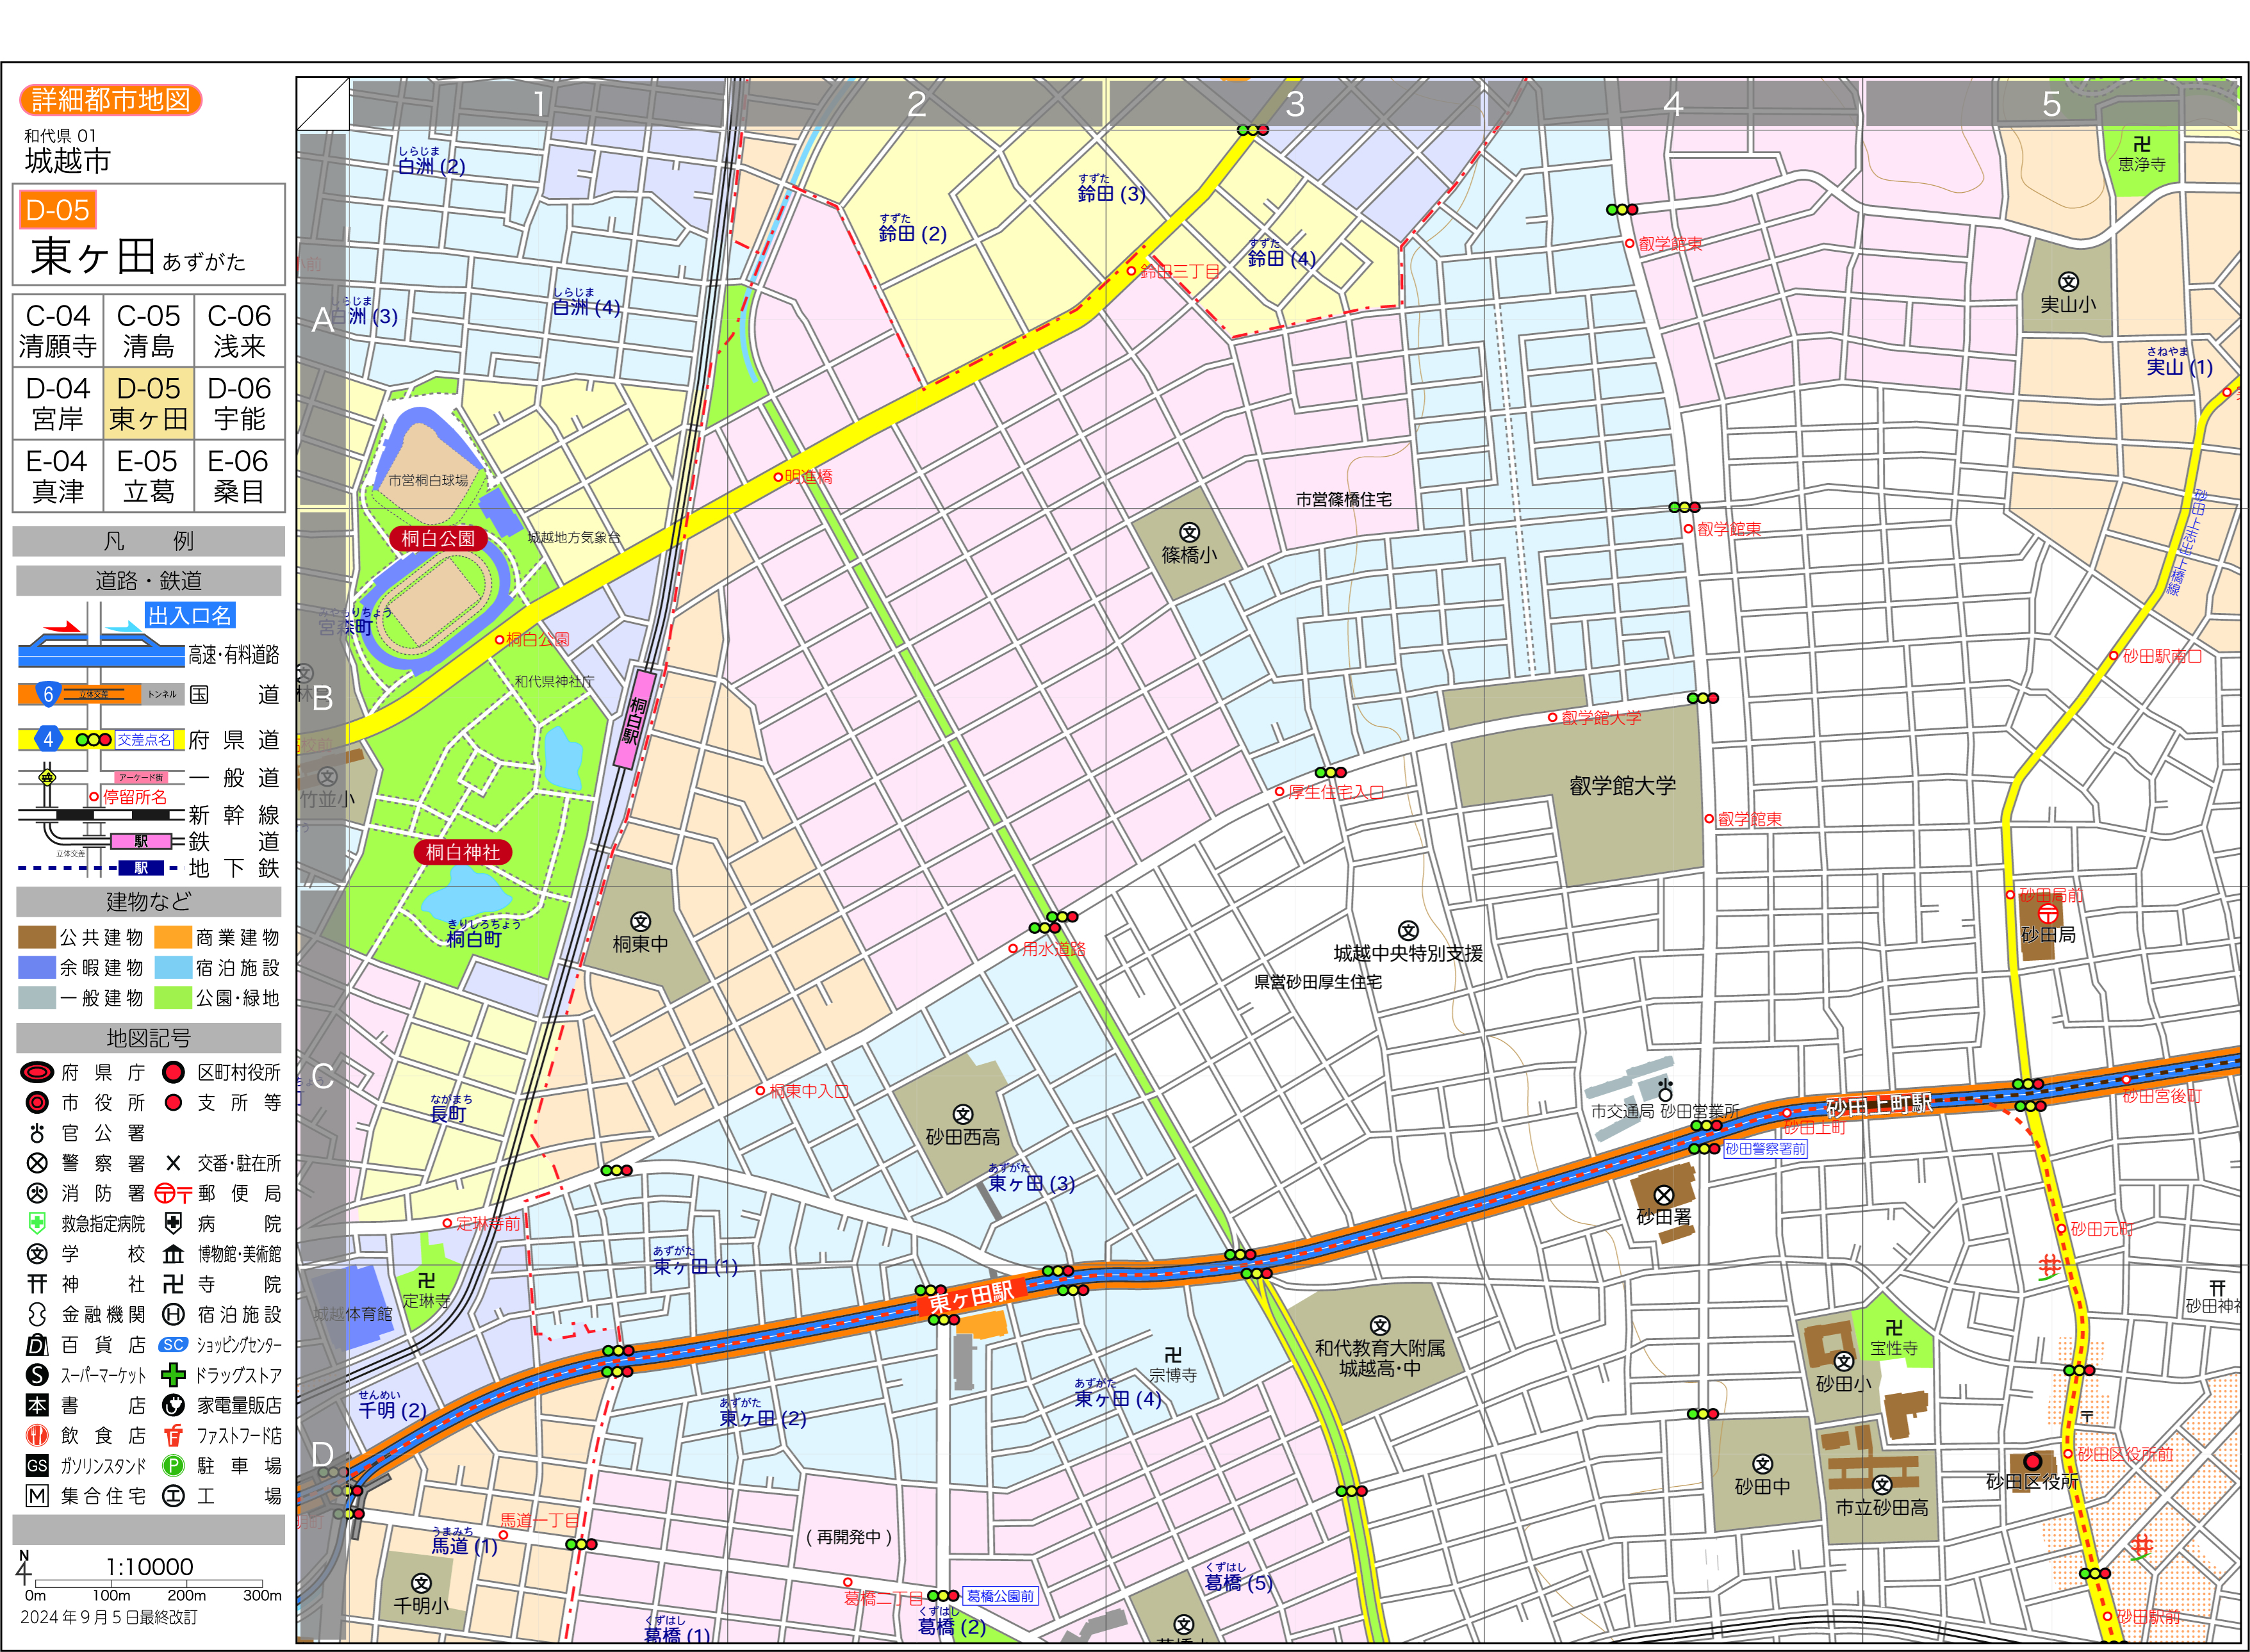
Task: Click the gas station GS legend icon
Action: pos(37,1466)
